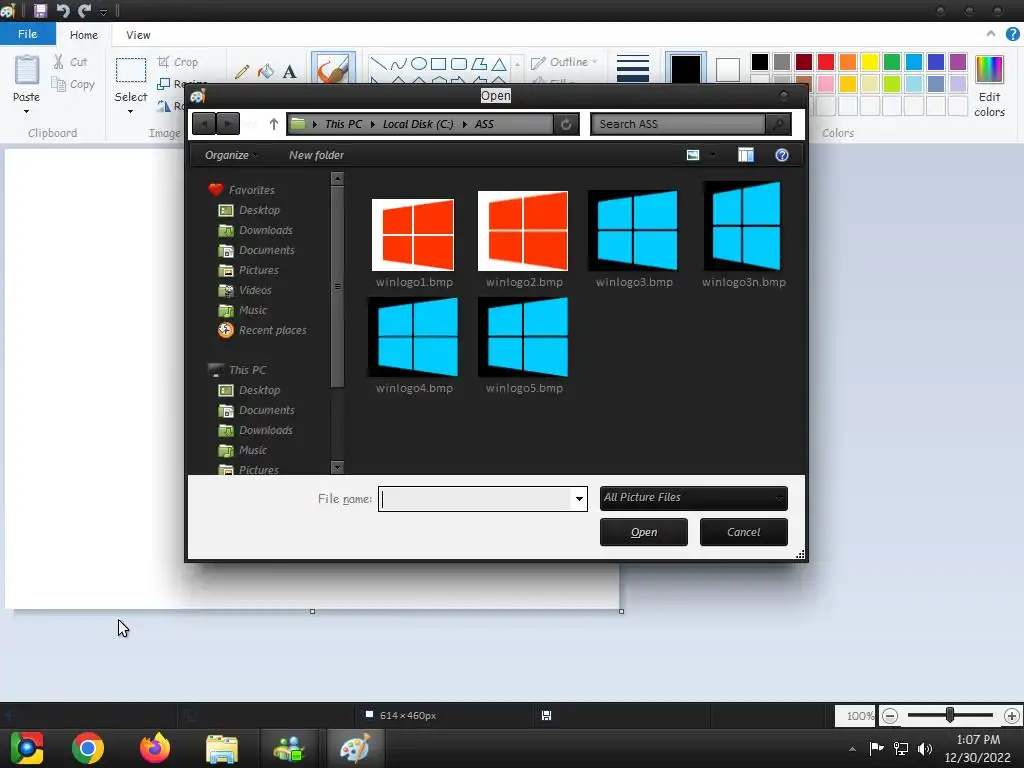Select the oval shape in Shapes gallery
1024x768 pixels.
[419, 63]
